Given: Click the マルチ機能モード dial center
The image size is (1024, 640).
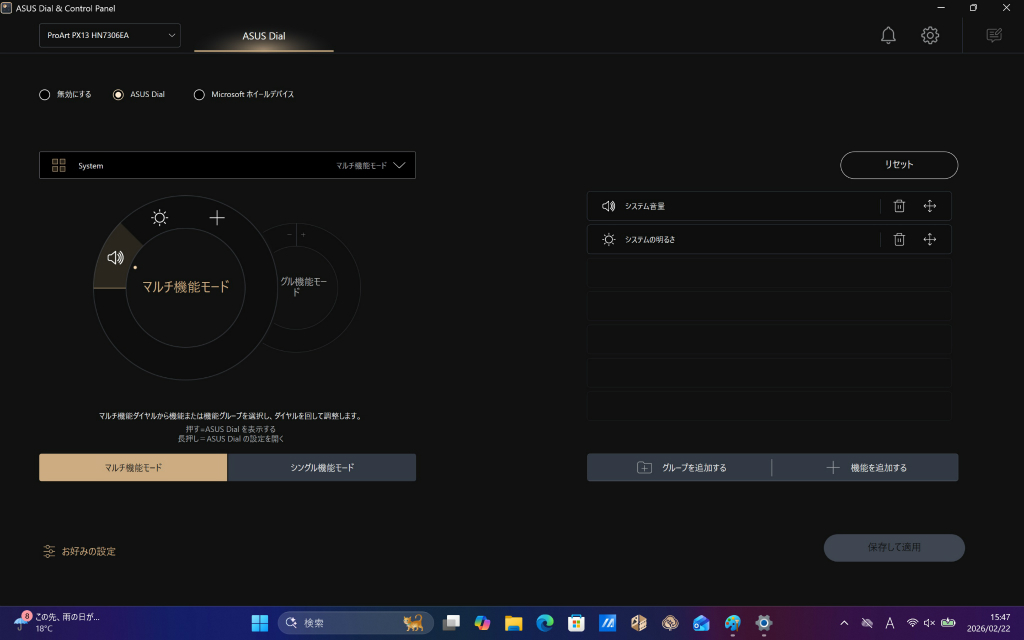Looking at the screenshot, I should [186, 287].
